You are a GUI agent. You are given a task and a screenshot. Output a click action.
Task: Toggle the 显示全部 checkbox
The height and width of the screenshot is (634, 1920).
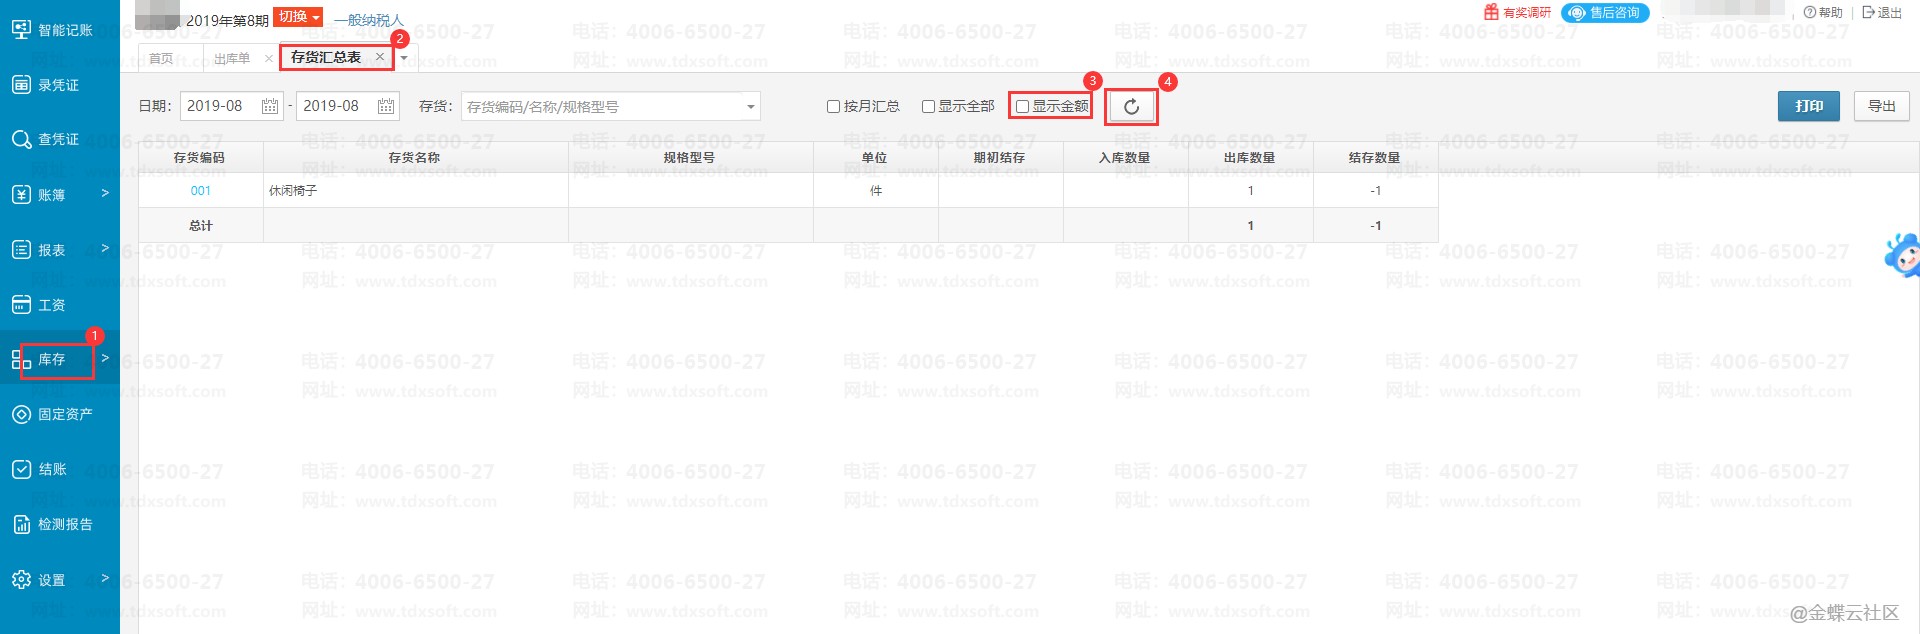pyautogui.click(x=928, y=106)
